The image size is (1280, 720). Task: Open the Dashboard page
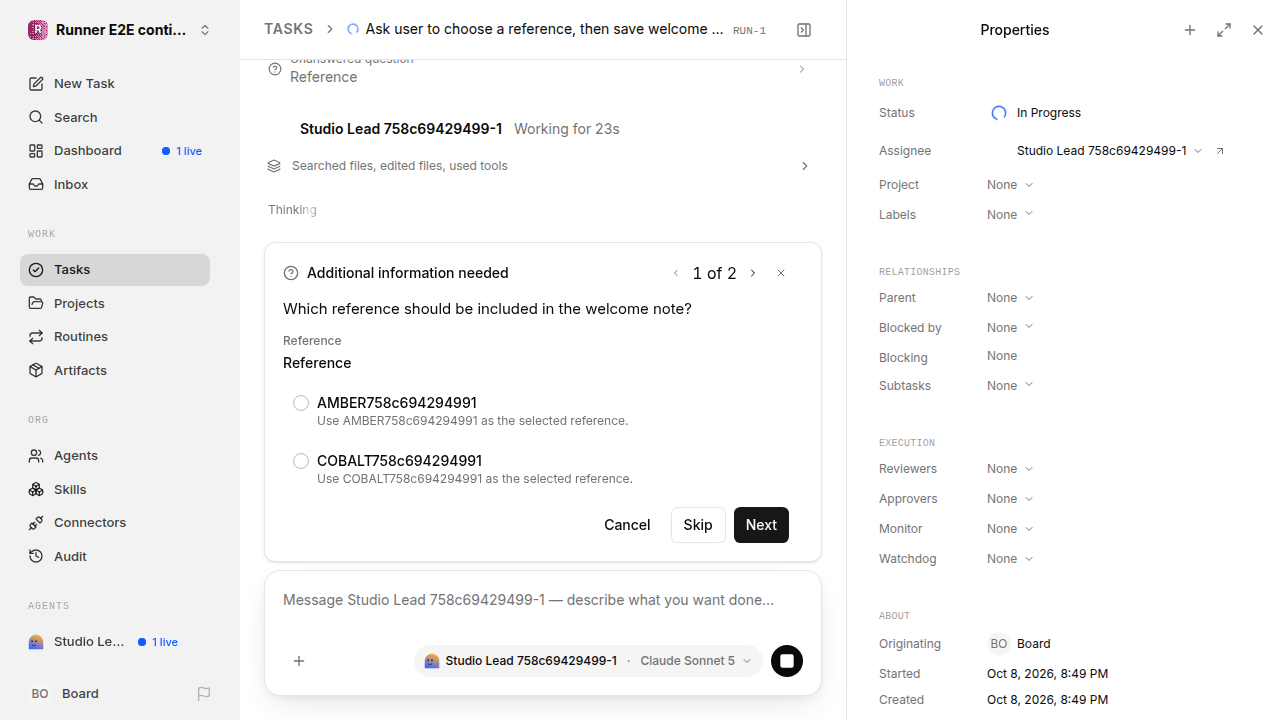click(x=115, y=151)
